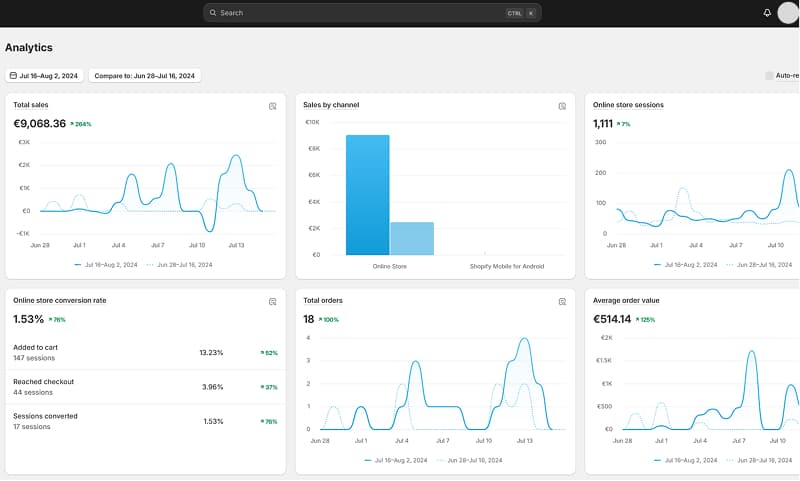
Task: Click the user avatar in top bar
Action: point(788,13)
